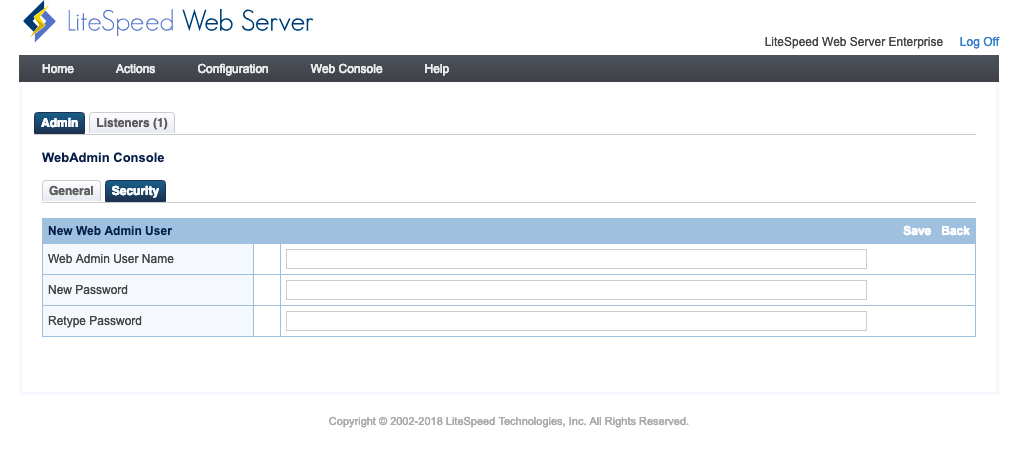Switch to the Admin tab

point(60,123)
